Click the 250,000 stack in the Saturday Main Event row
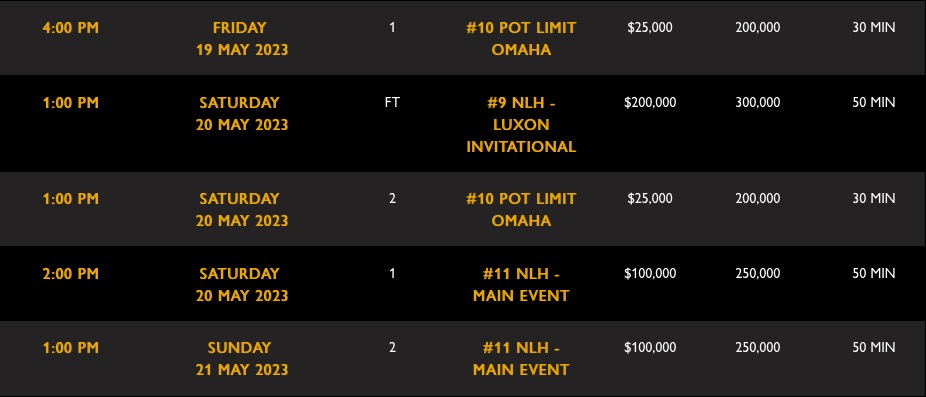 (758, 274)
